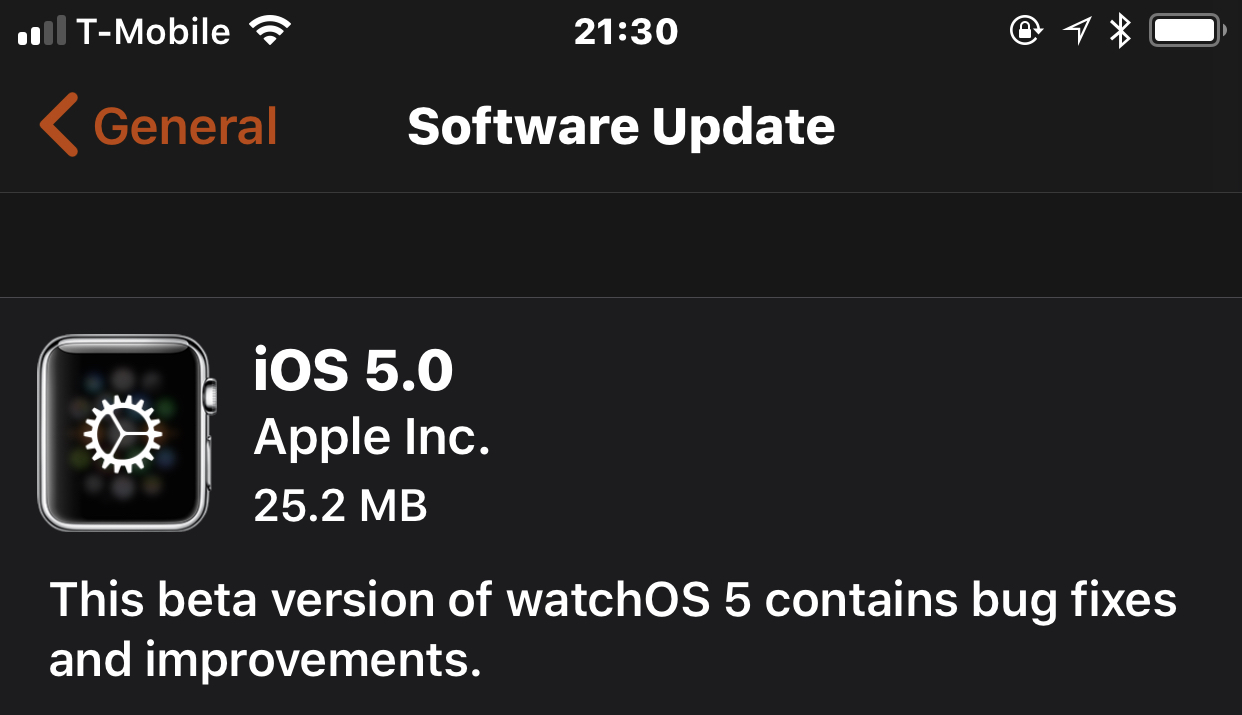Tap the empty section above update details
Screen dimensions: 1242x715
621,245
